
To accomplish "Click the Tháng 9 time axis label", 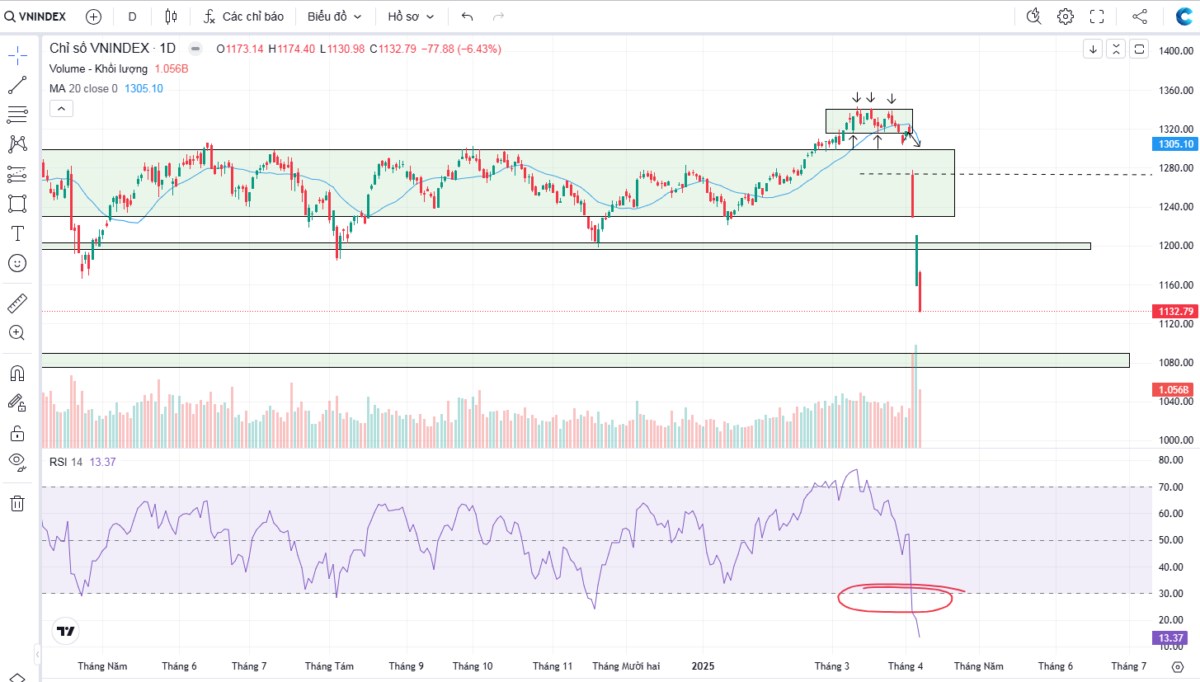I will [x=406, y=665].
